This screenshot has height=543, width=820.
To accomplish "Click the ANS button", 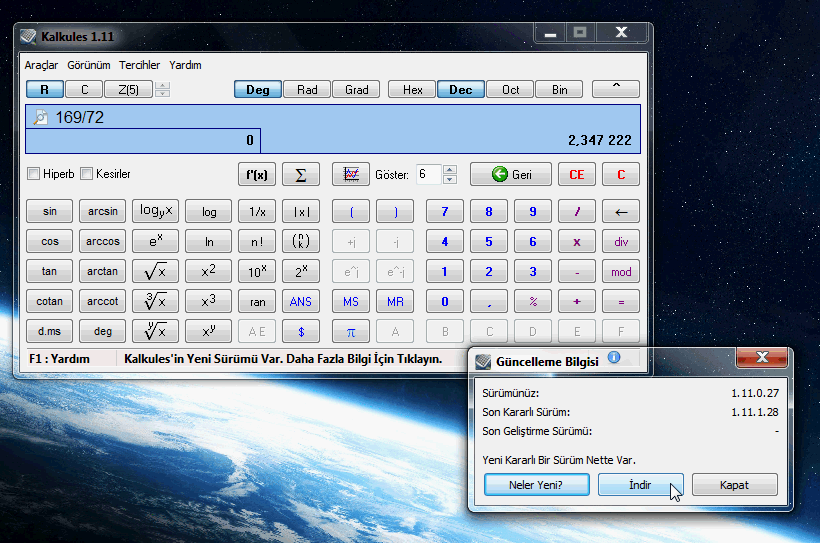I will point(301,301).
